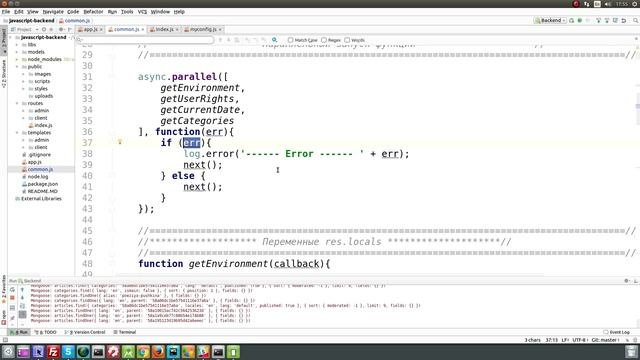Collapse the routes folder
This screenshot has height=360, width=640.
18,103
